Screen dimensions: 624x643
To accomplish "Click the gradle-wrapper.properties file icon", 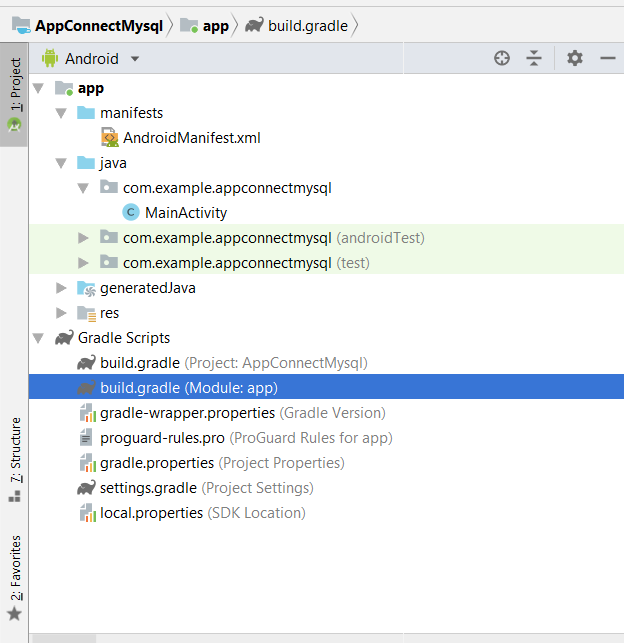I will tap(87, 413).
